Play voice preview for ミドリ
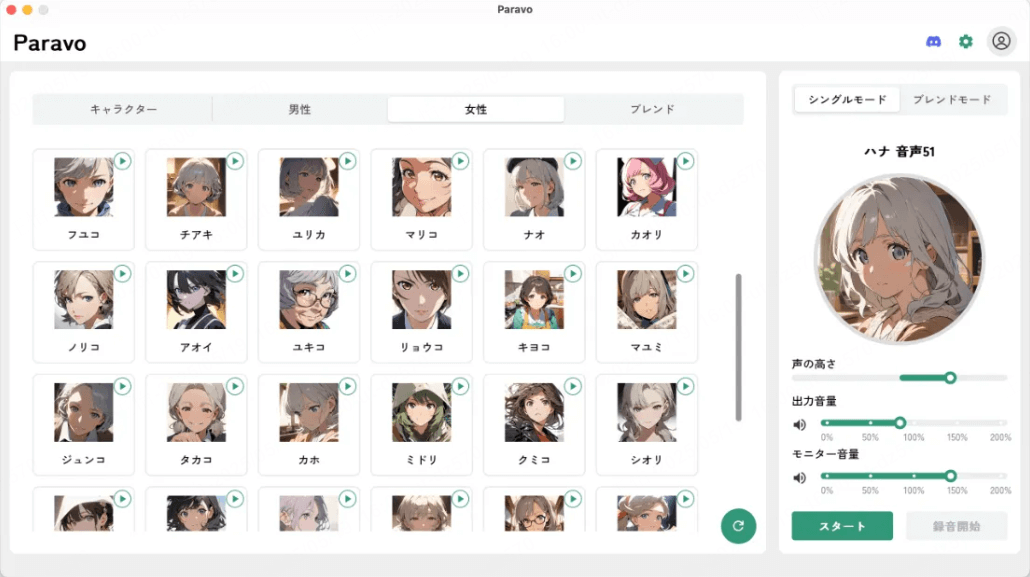This screenshot has height=577, width=1030. coord(460,386)
